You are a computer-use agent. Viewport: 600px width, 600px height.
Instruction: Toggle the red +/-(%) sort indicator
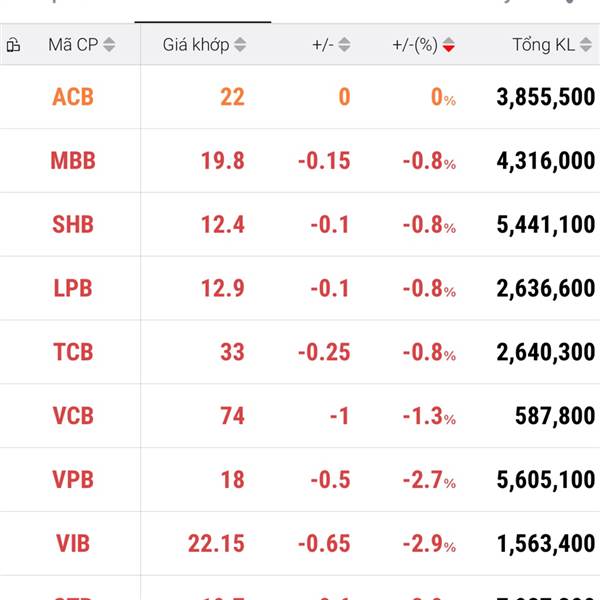[449, 45]
